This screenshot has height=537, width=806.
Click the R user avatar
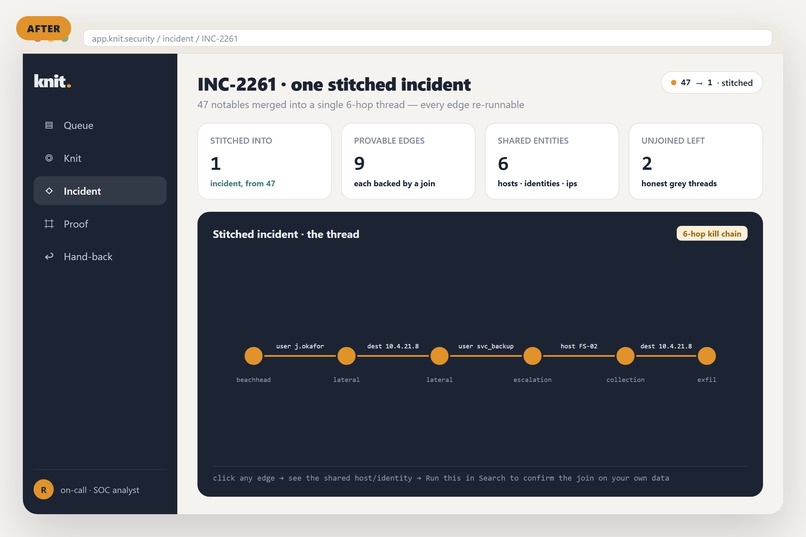tap(44, 490)
